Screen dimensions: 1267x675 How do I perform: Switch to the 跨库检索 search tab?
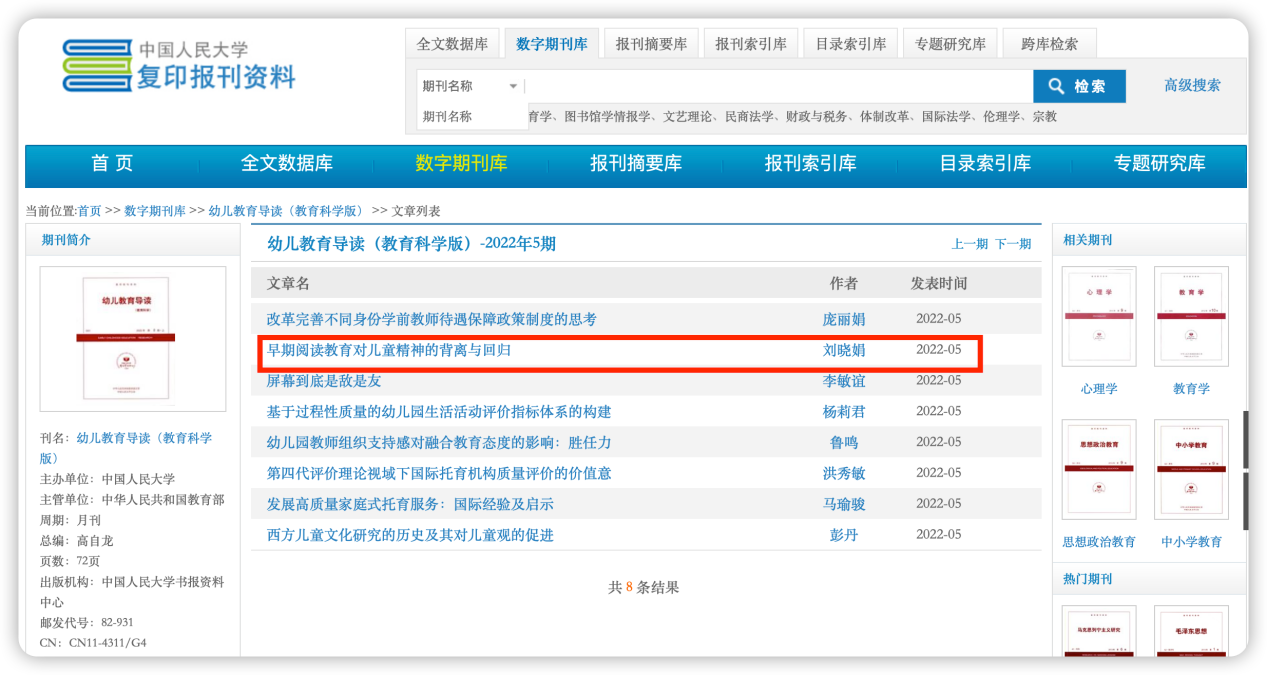click(1049, 44)
